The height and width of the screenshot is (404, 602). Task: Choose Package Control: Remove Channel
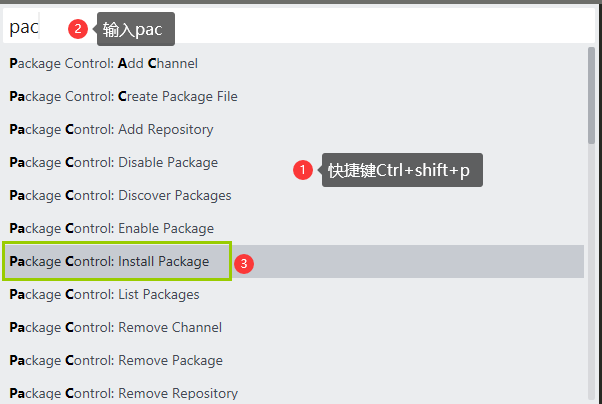[x=115, y=327]
